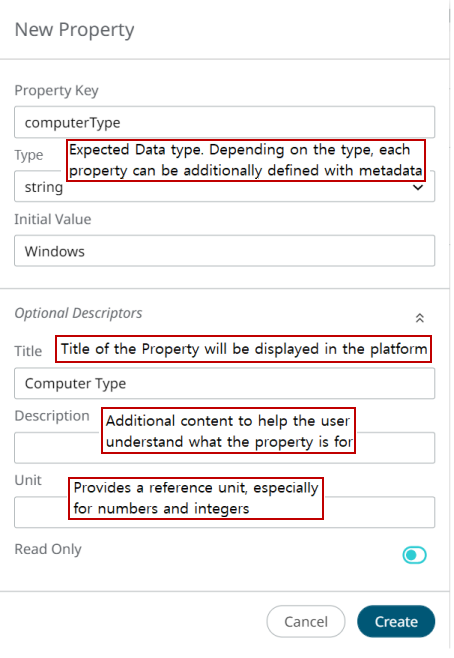
Task: Click the Optional Descriptors section heading
Action: coord(78,313)
